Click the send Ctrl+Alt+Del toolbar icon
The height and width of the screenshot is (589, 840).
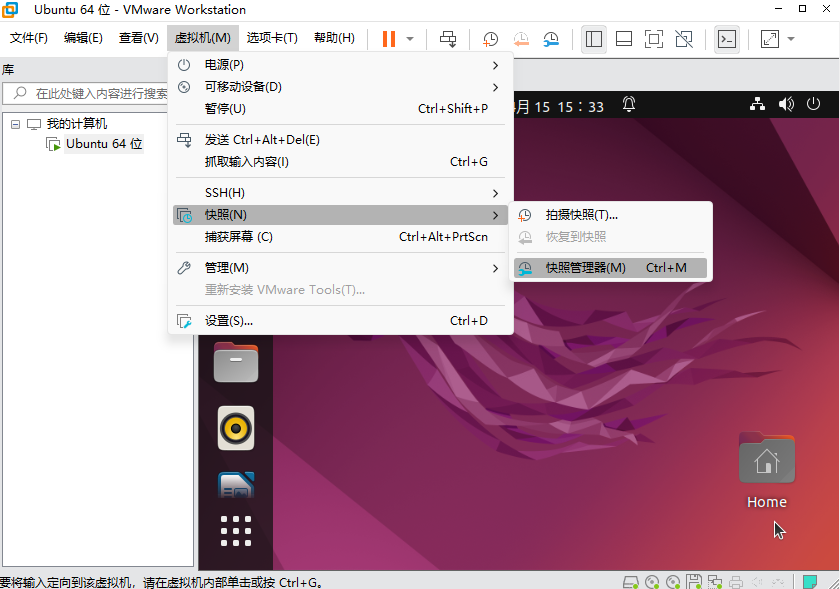point(448,39)
